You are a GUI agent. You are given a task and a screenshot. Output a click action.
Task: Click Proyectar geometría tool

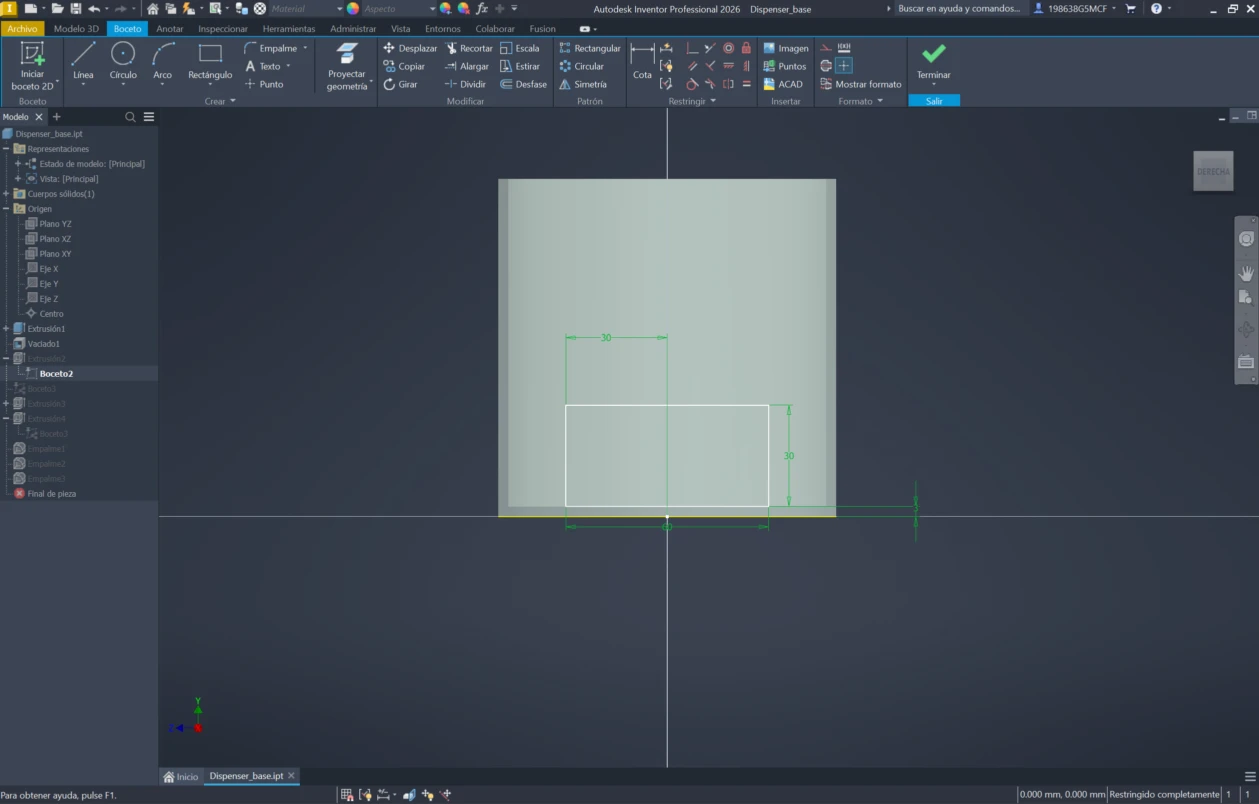(347, 67)
